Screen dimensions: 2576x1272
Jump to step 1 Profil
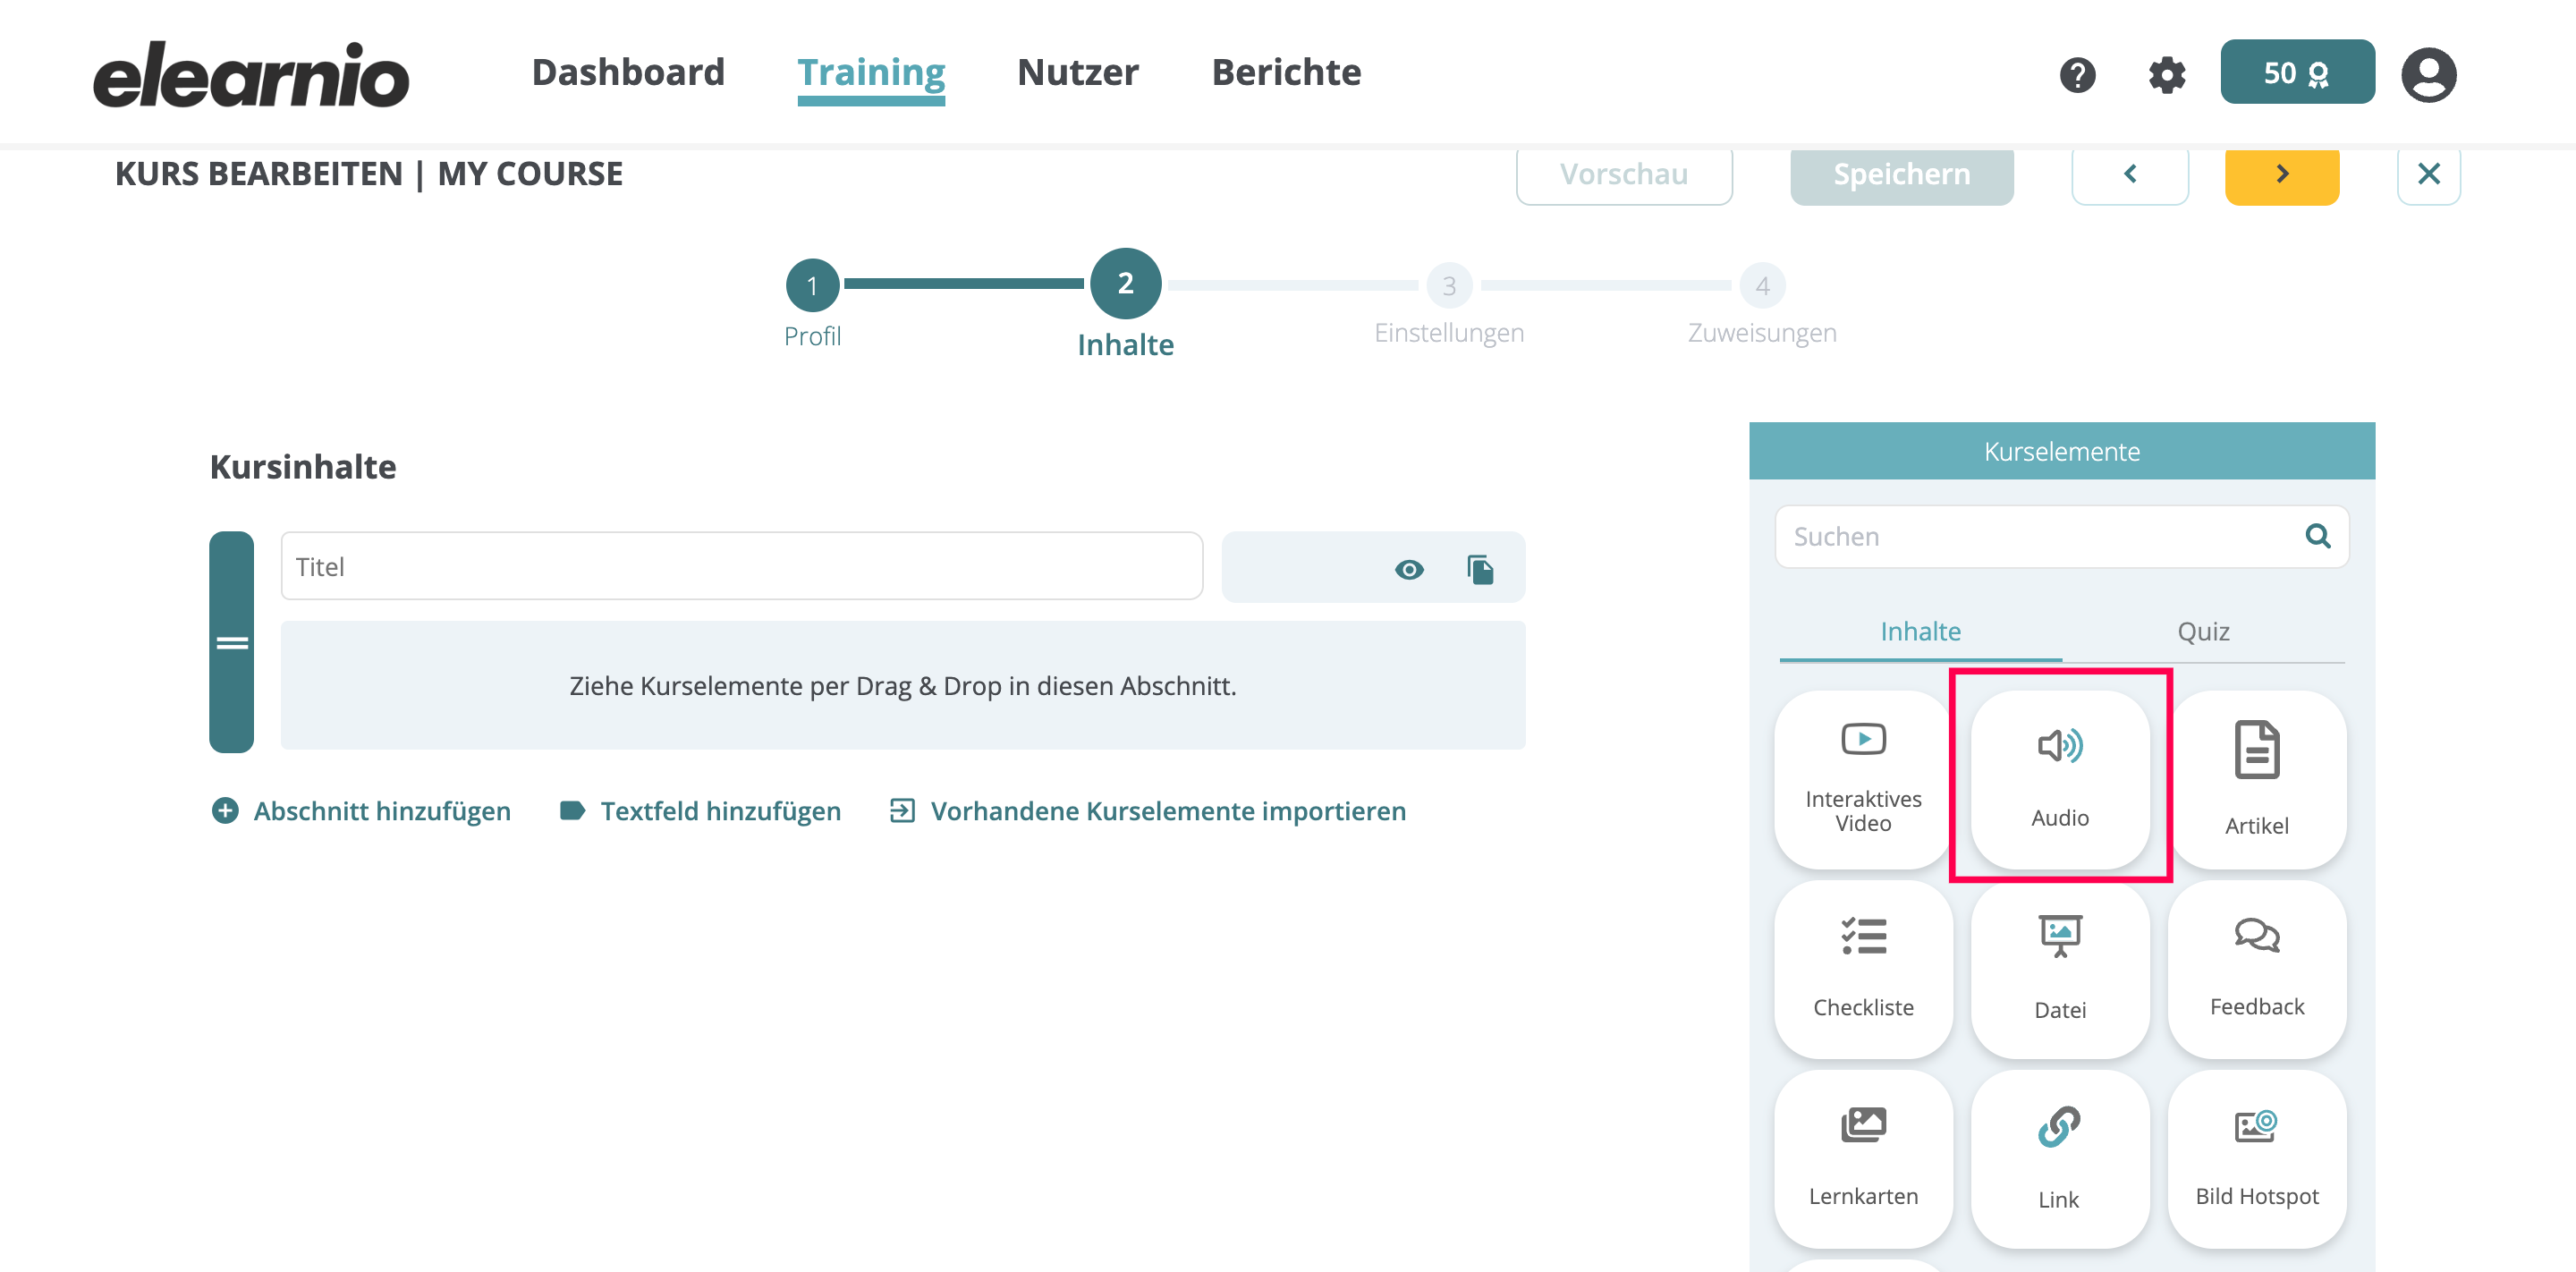[x=812, y=286]
